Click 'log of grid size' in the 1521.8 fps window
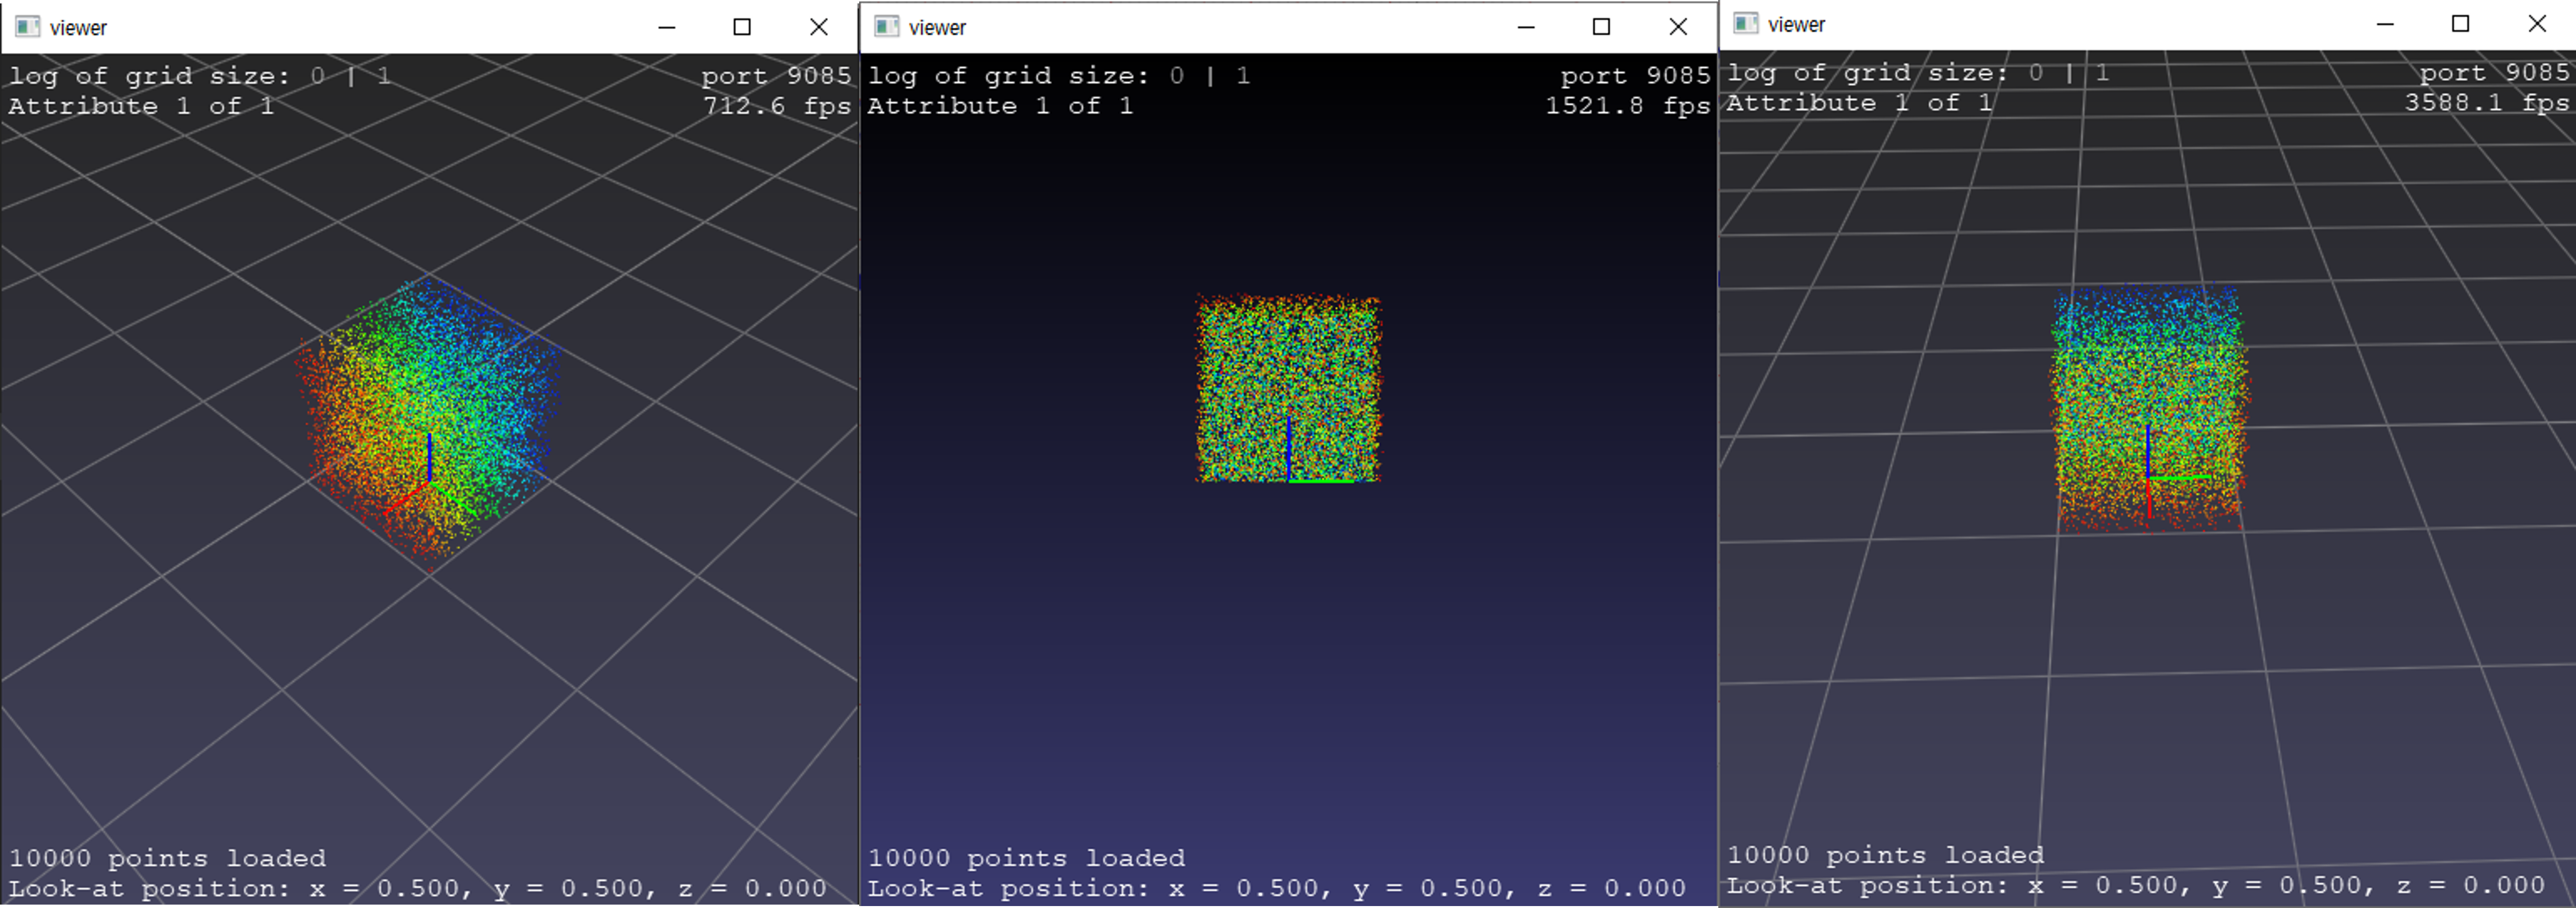This screenshot has height=908, width=2576. click(1008, 76)
